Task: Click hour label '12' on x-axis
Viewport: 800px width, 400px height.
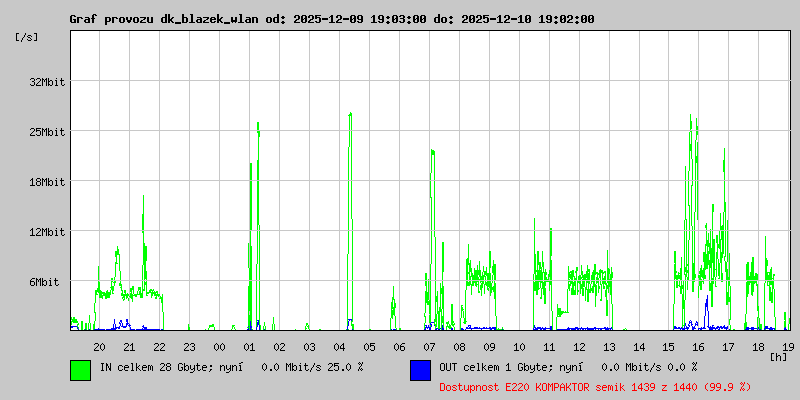Action: [579, 347]
